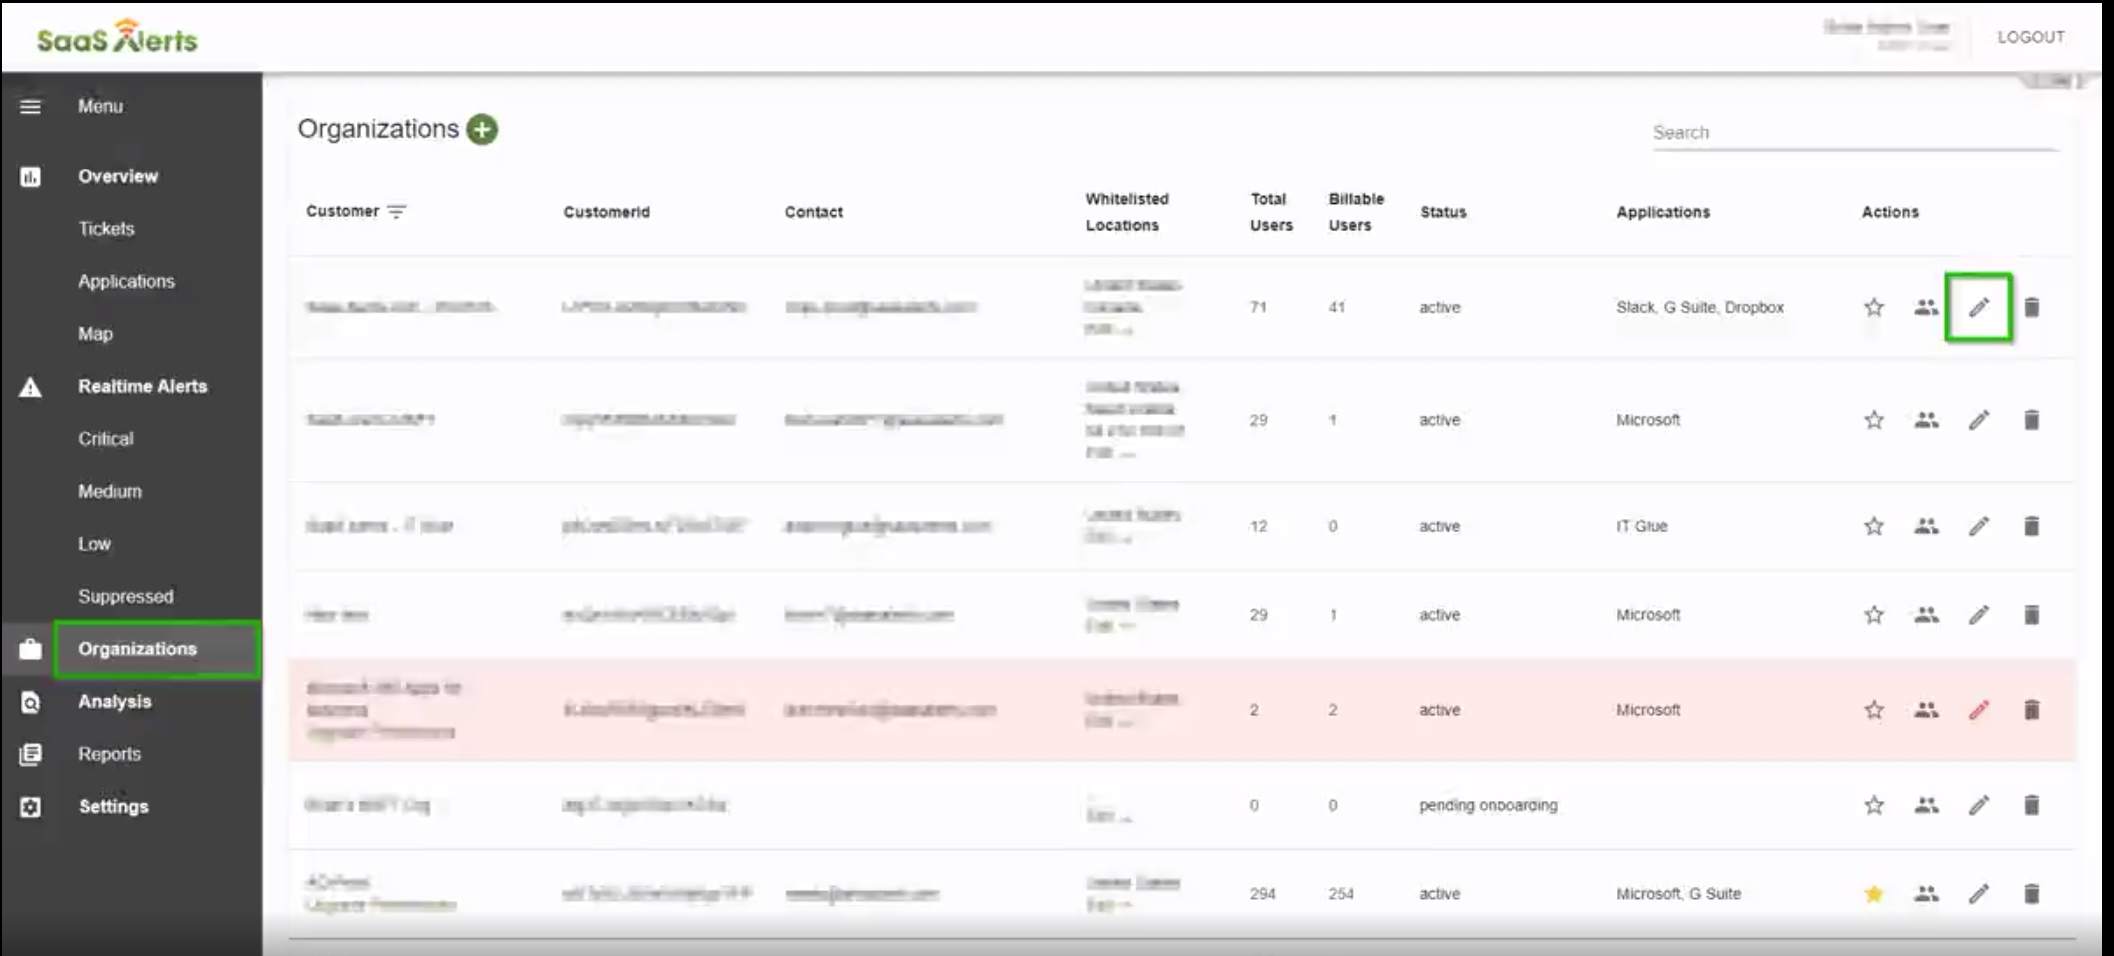Add a new organization with plus icon
The height and width of the screenshot is (956, 2114).
(482, 129)
